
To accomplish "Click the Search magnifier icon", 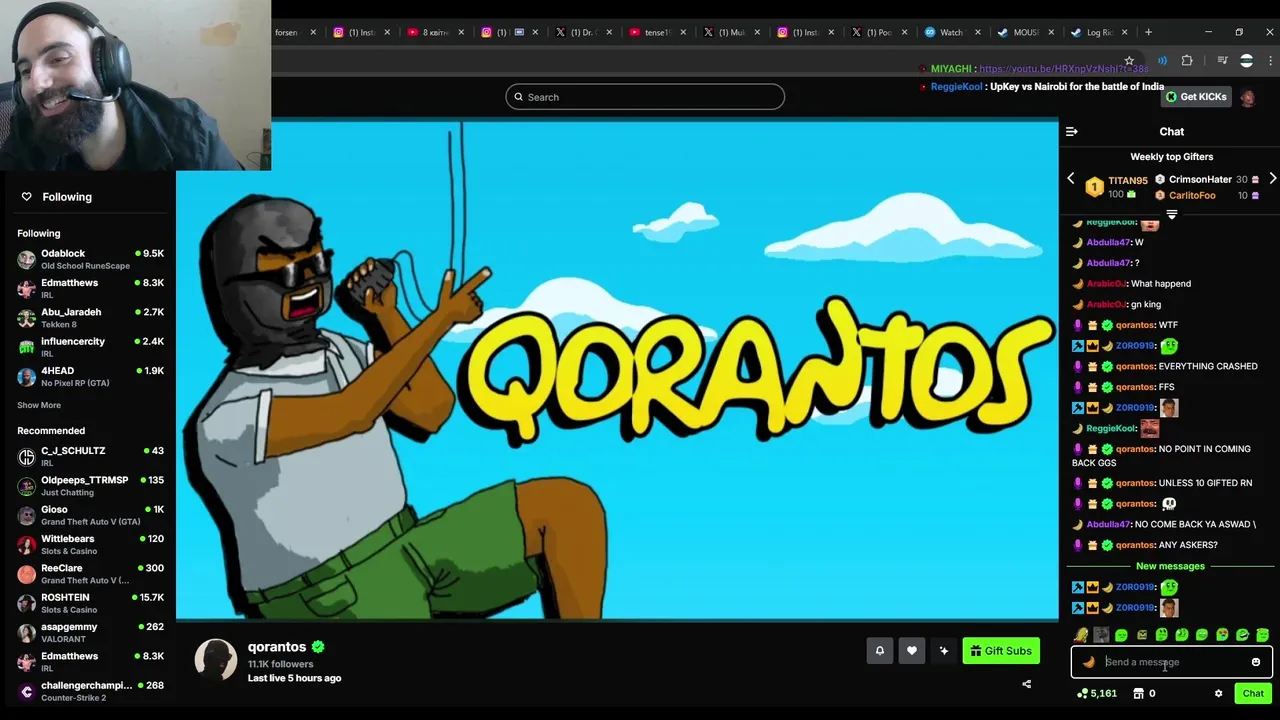I will pyautogui.click(x=518, y=97).
